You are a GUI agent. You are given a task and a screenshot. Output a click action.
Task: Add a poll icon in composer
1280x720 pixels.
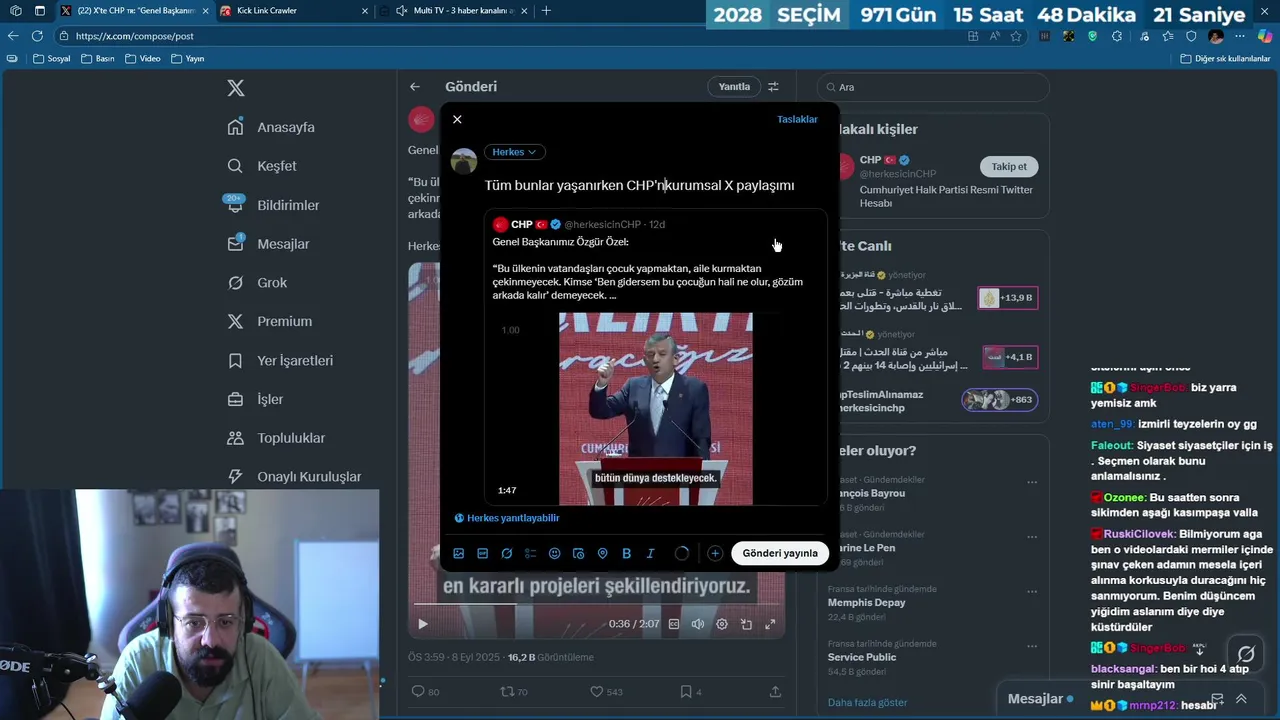[531, 553]
